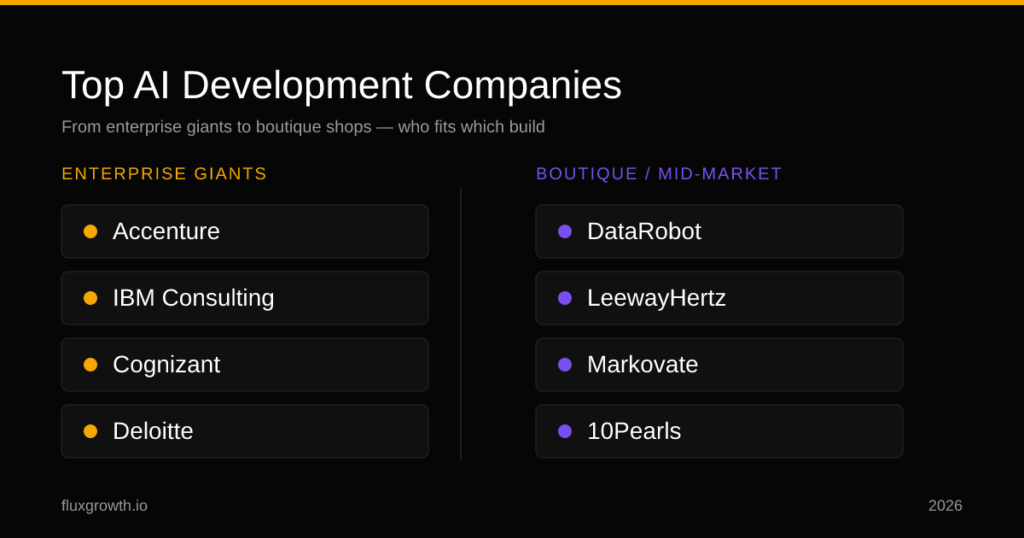This screenshot has height=538, width=1024.
Task: Select the Markovate entry
Action: 719,364
